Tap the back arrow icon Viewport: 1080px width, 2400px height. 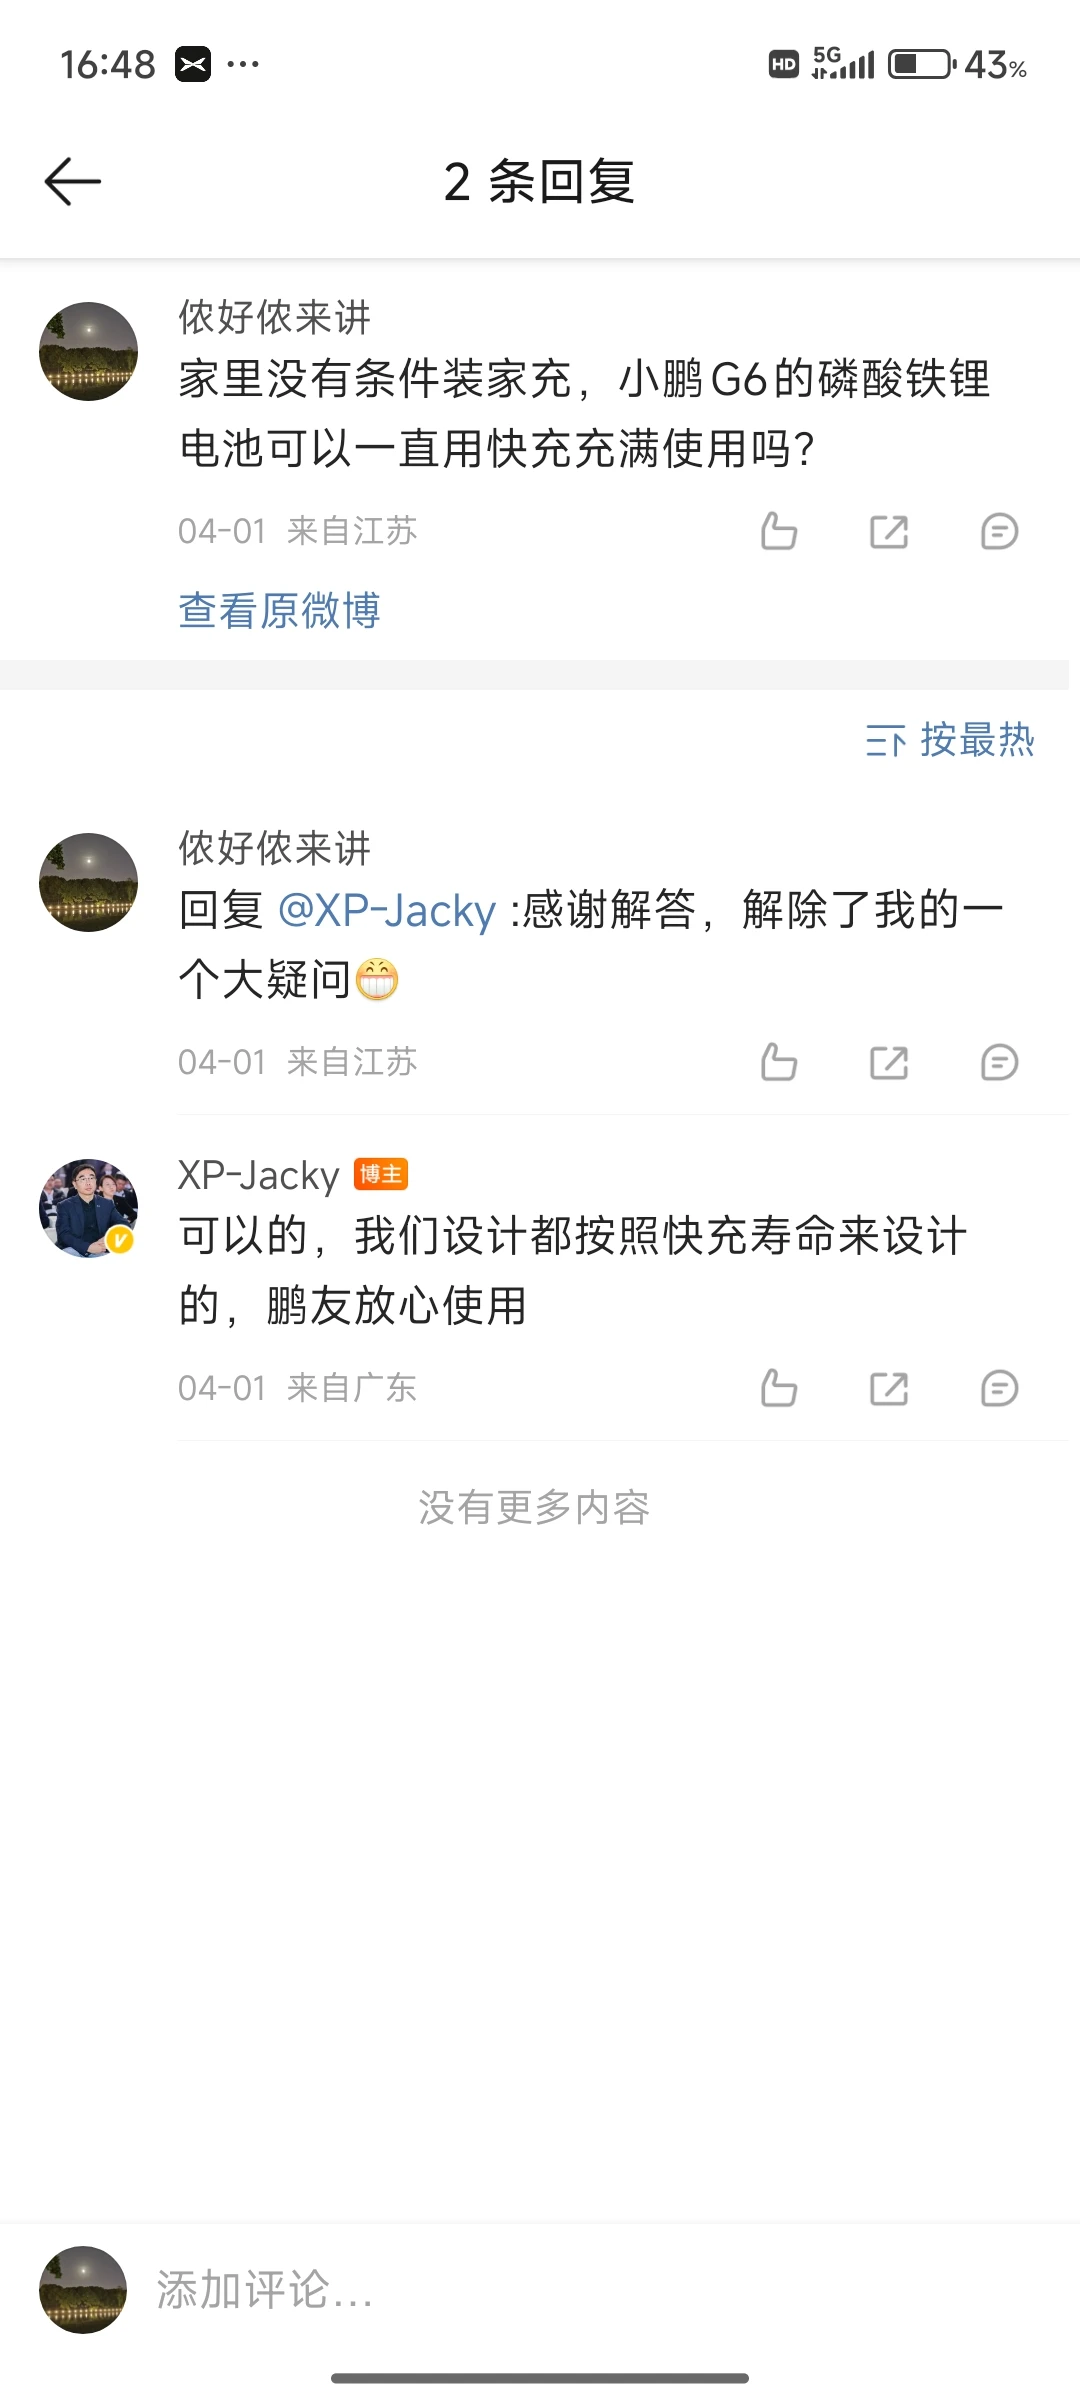click(73, 182)
